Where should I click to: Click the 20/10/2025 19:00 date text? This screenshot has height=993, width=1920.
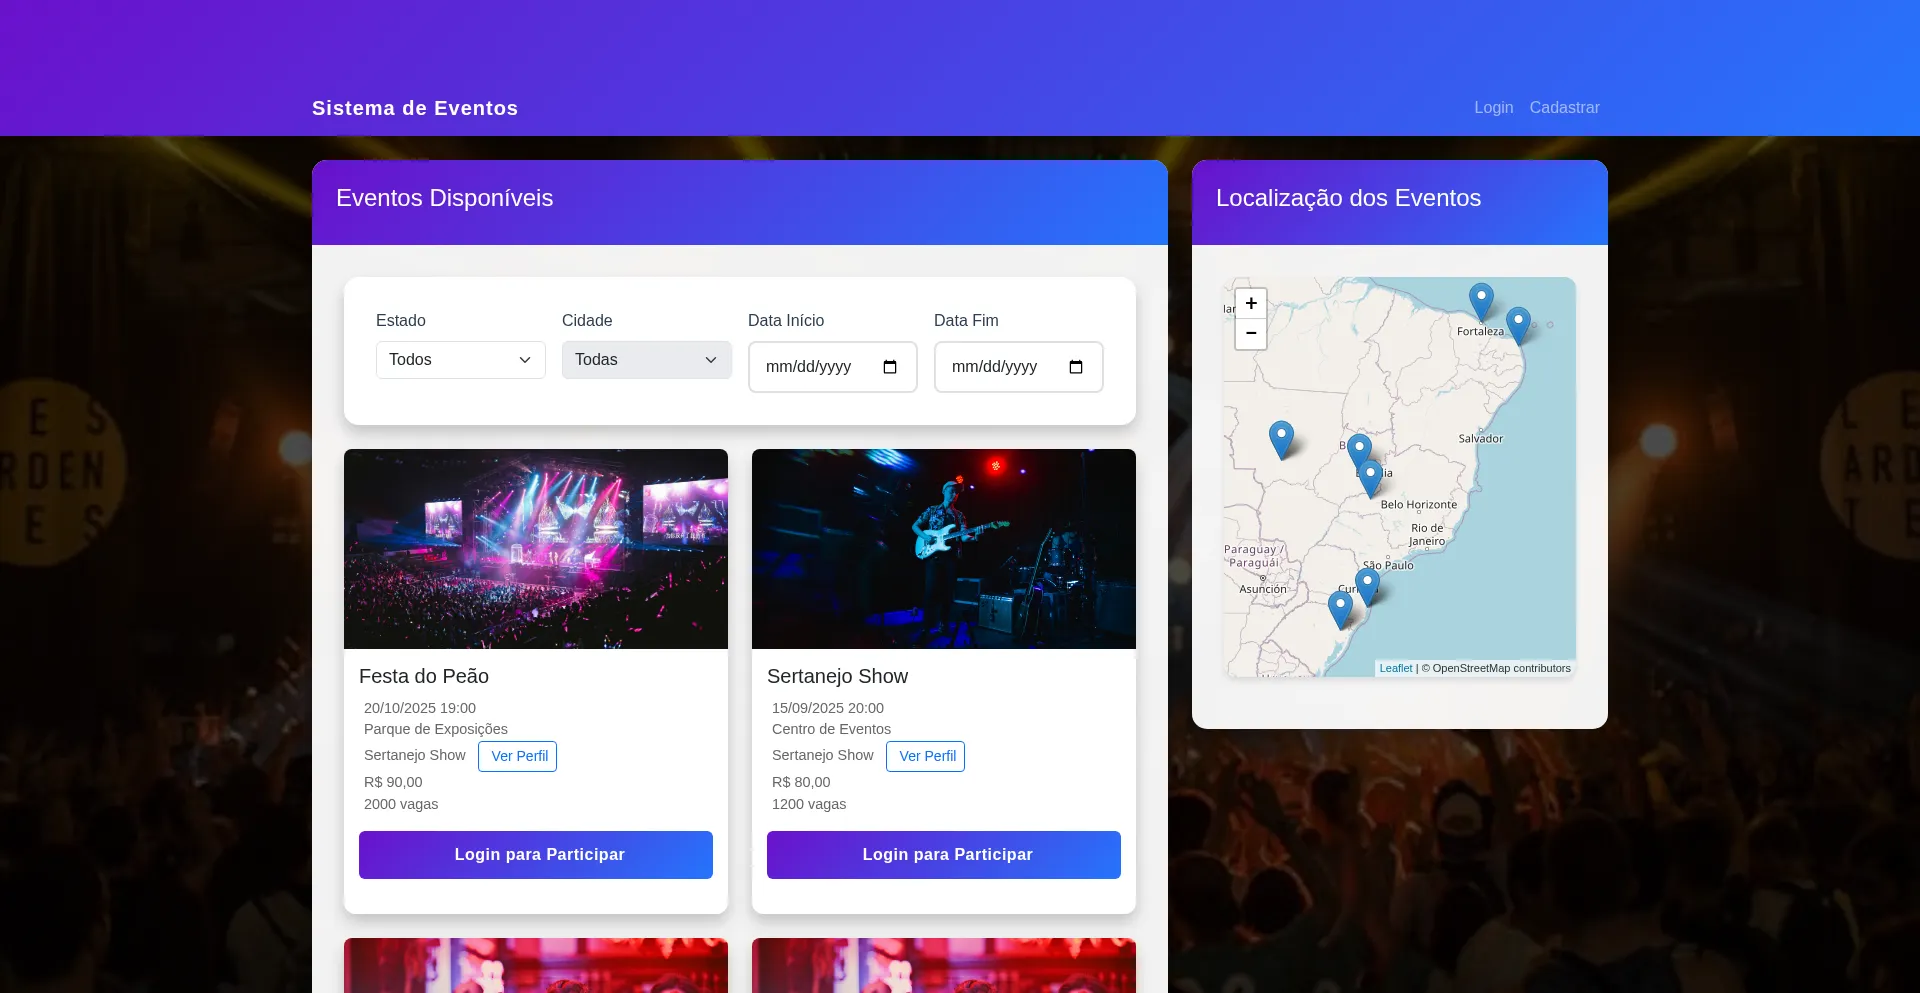tap(420, 708)
